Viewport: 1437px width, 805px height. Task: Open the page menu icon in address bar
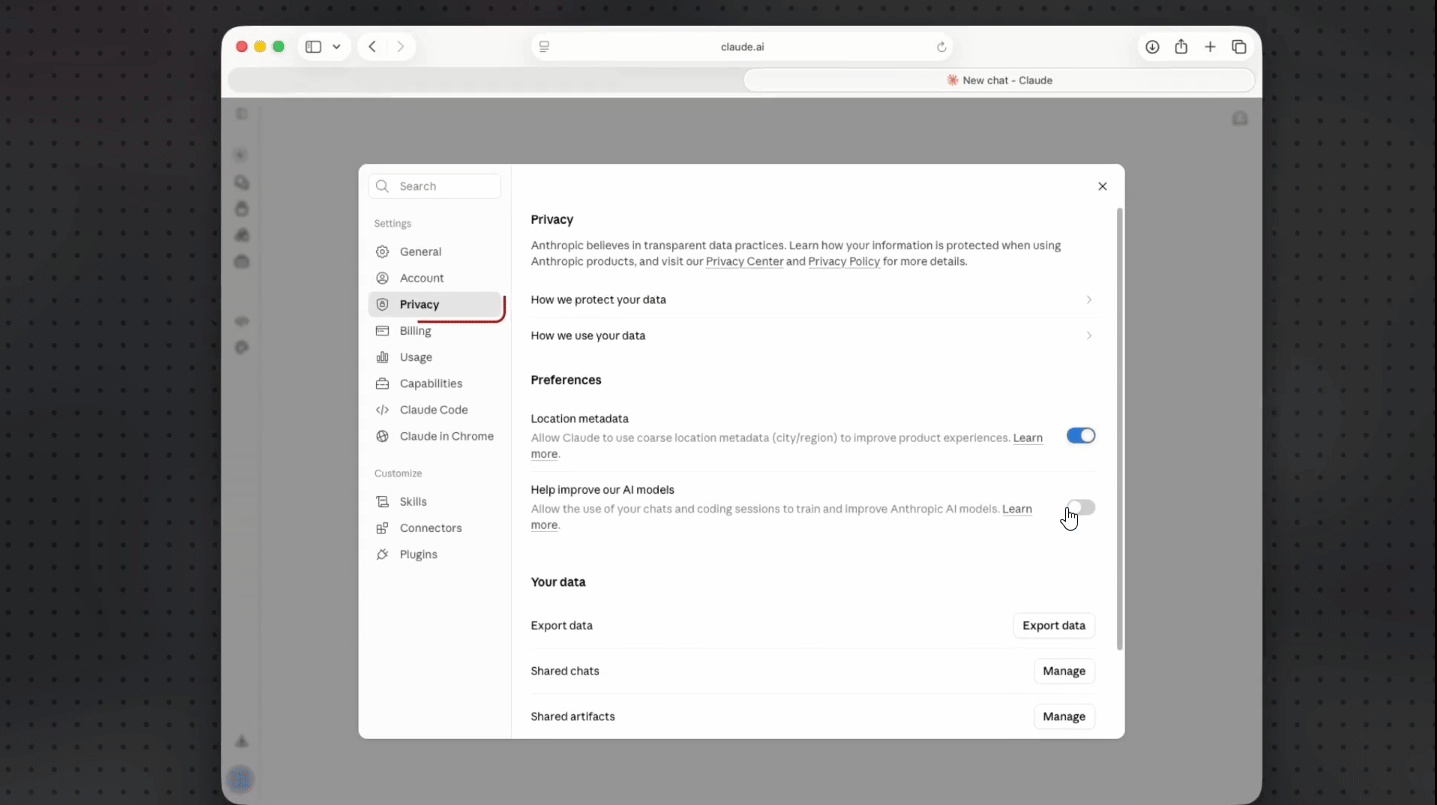point(544,47)
